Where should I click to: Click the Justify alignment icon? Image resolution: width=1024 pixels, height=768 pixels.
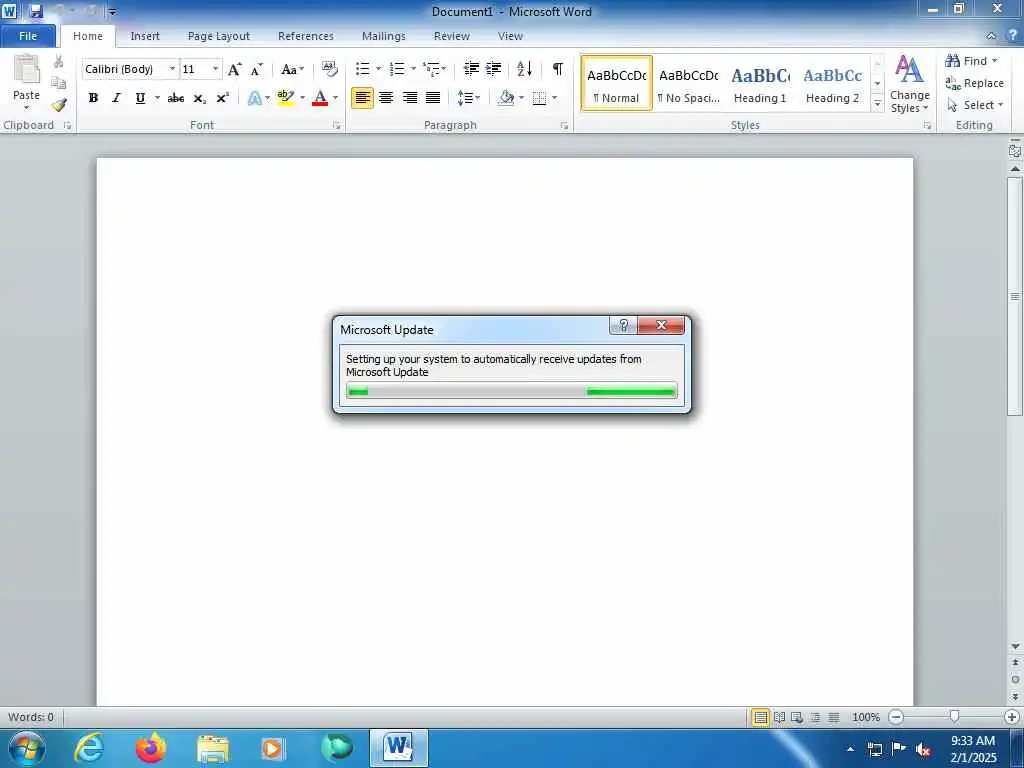(433, 98)
